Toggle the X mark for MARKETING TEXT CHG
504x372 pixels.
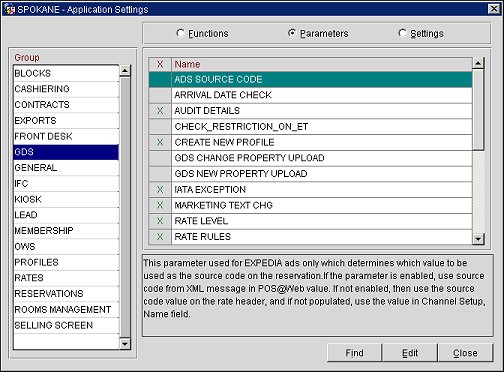click(x=160, y=206)
